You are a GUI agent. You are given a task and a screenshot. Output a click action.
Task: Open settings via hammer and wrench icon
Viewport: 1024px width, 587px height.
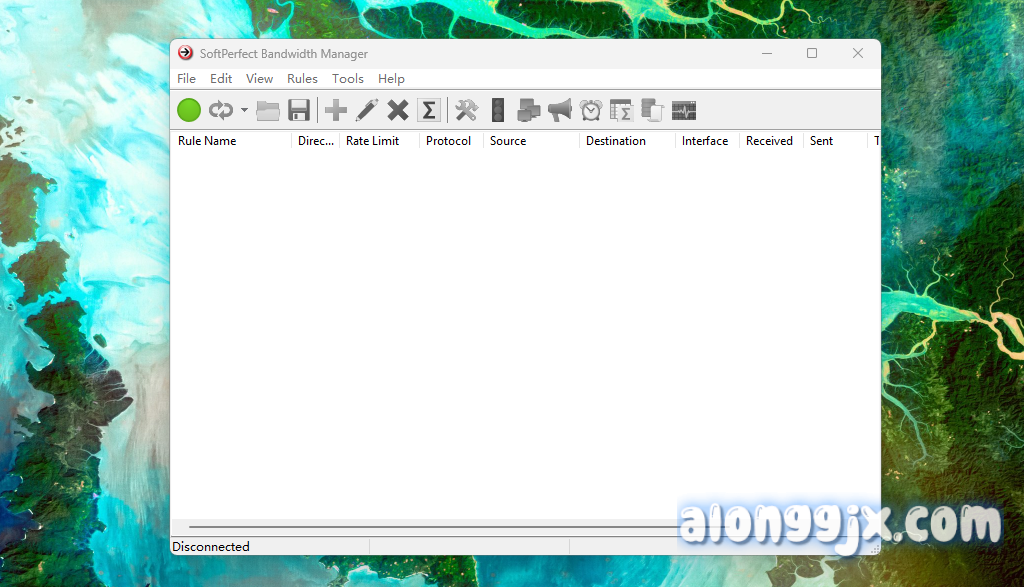pos(466,110)
